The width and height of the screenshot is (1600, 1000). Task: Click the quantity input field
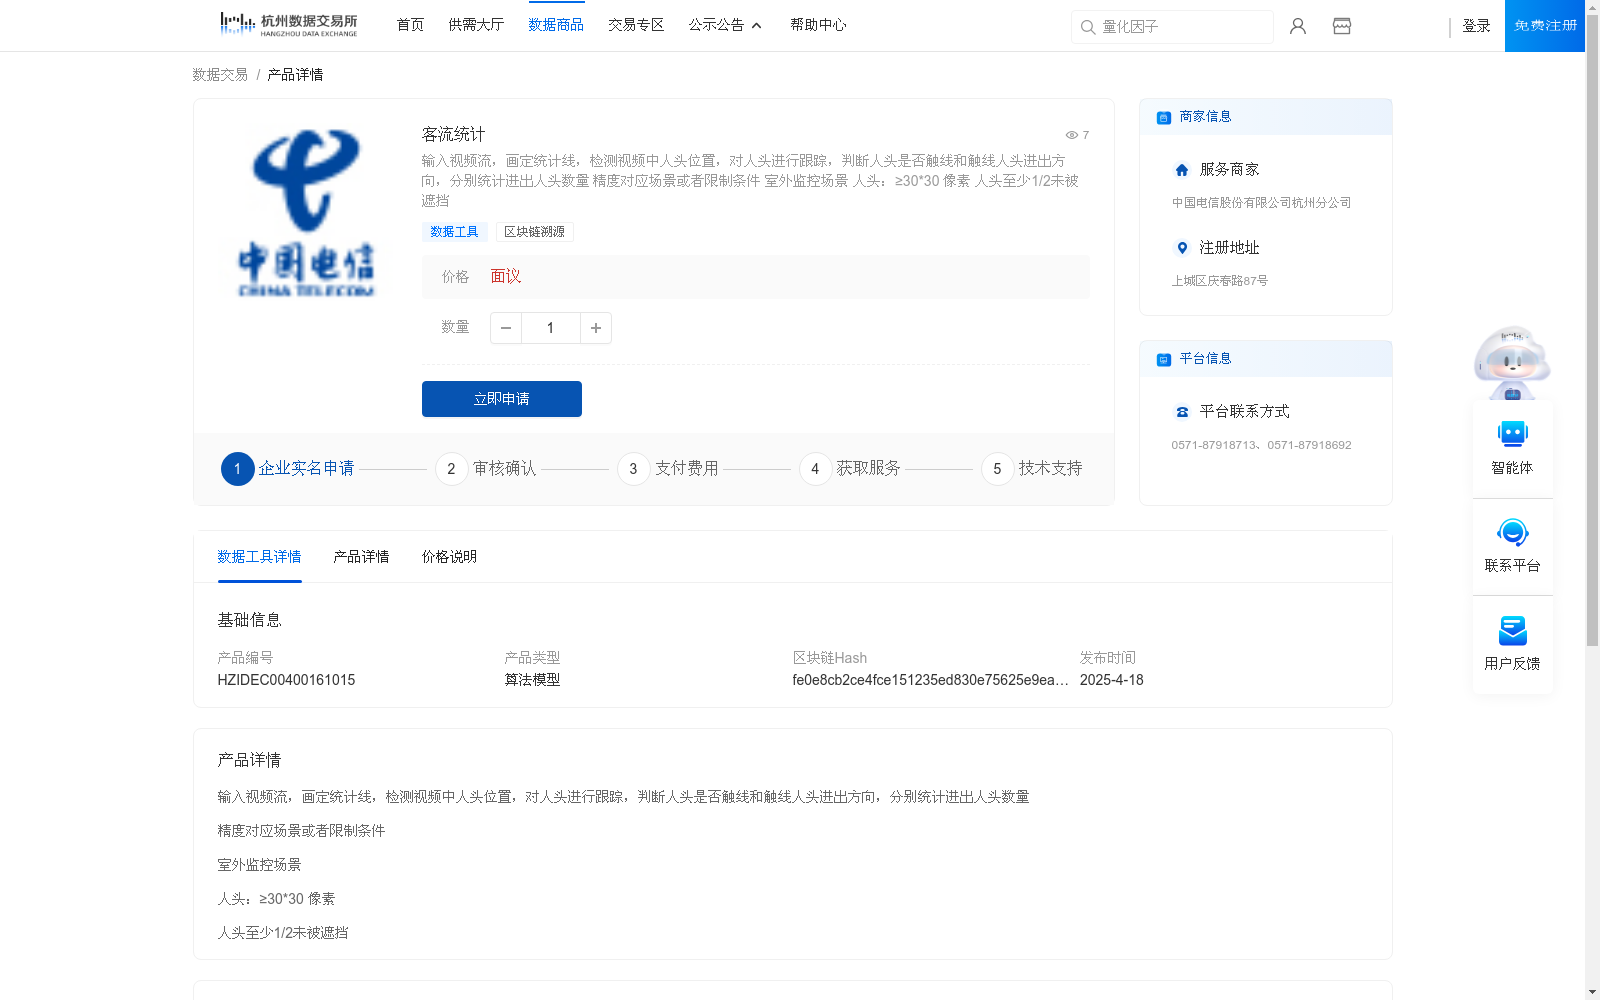point(551,328)
